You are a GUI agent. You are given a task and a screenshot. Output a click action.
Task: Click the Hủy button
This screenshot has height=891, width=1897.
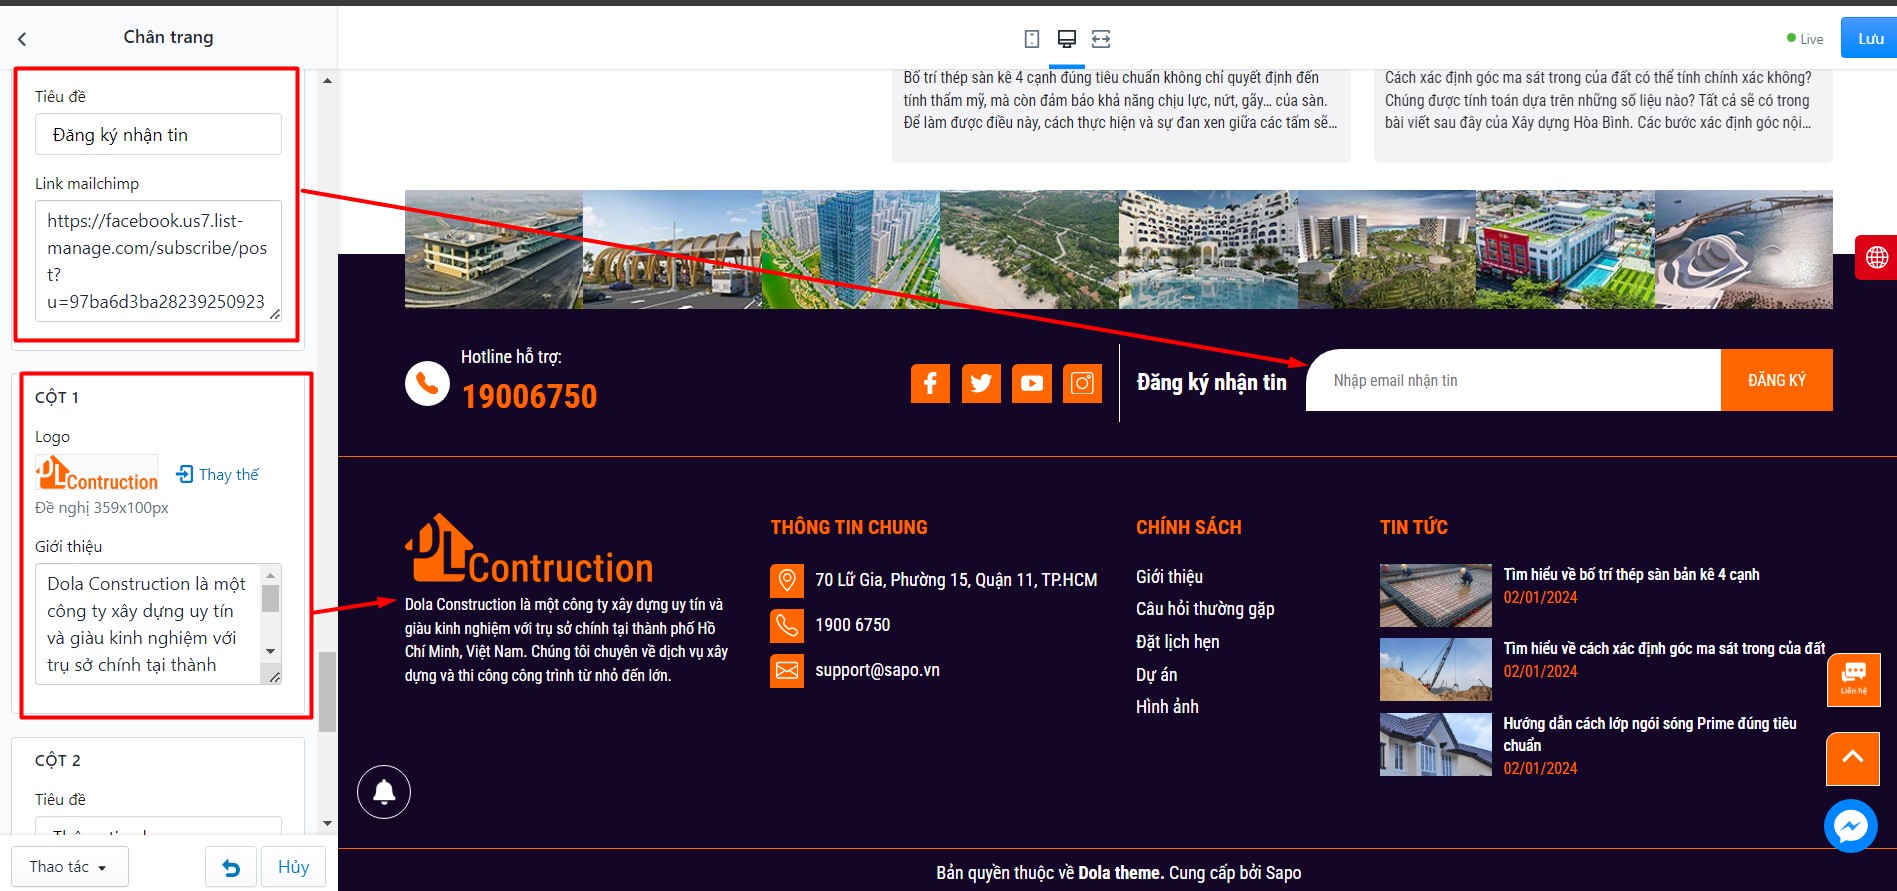click(293, 867)
